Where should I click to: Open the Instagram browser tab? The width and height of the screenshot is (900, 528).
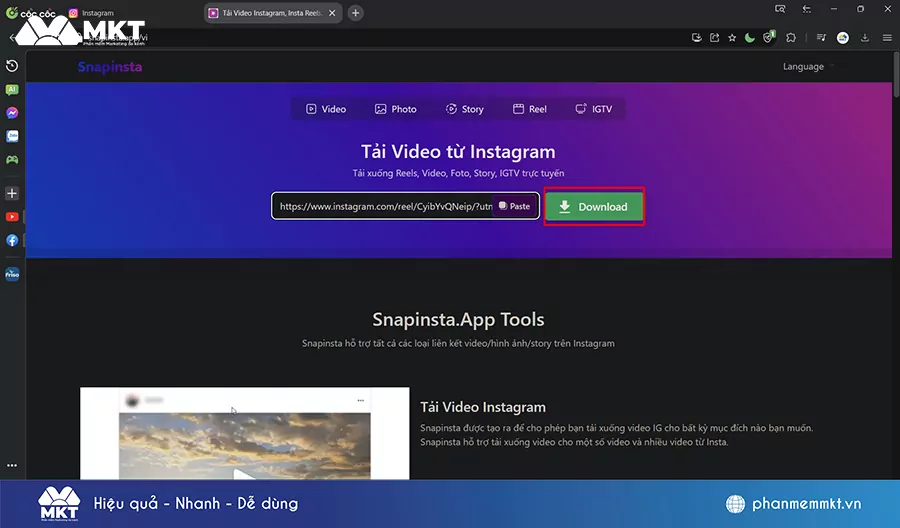(x=92, y=13)
